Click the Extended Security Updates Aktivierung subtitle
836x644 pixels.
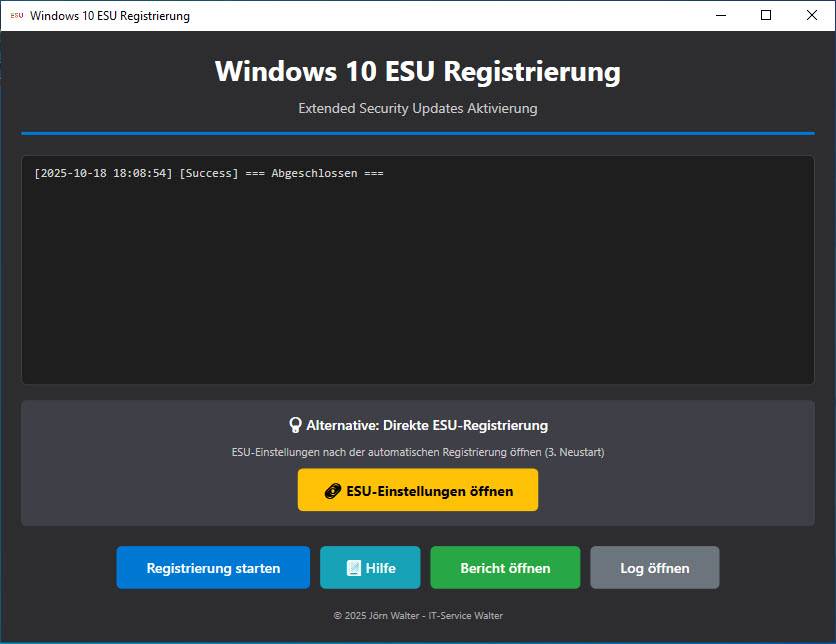pyautogui.click(x=417, y=108)
